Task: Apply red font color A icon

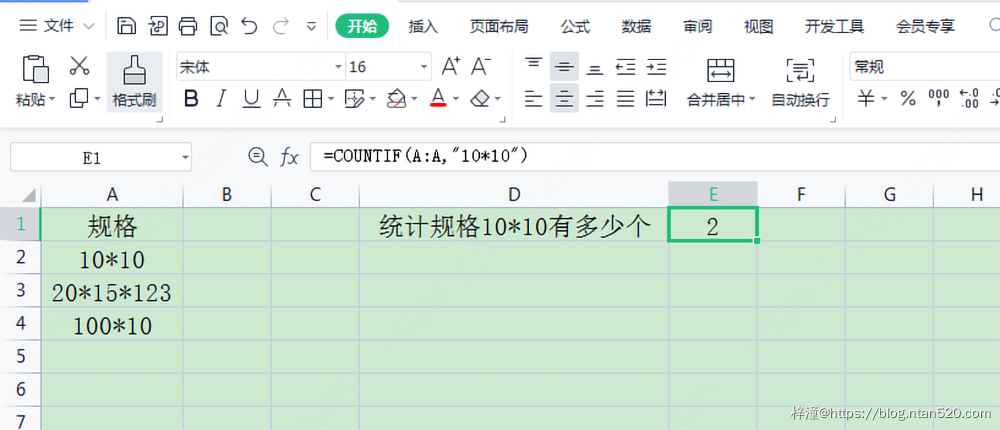Action: 438,98
